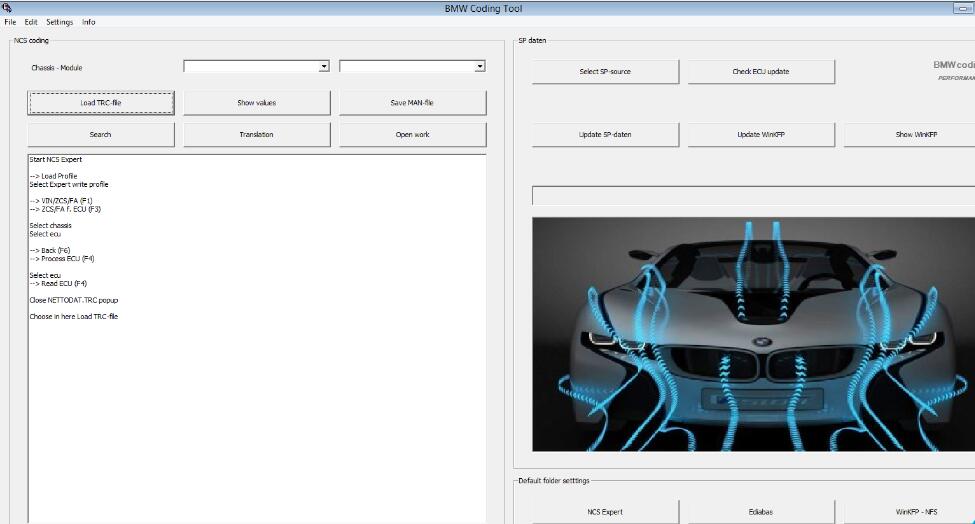Image resolution: width=975 pixels, height=524 pixels.
Task: Click the Load TRC-file button
Action: pyautogui.click(x=101, y=103)
